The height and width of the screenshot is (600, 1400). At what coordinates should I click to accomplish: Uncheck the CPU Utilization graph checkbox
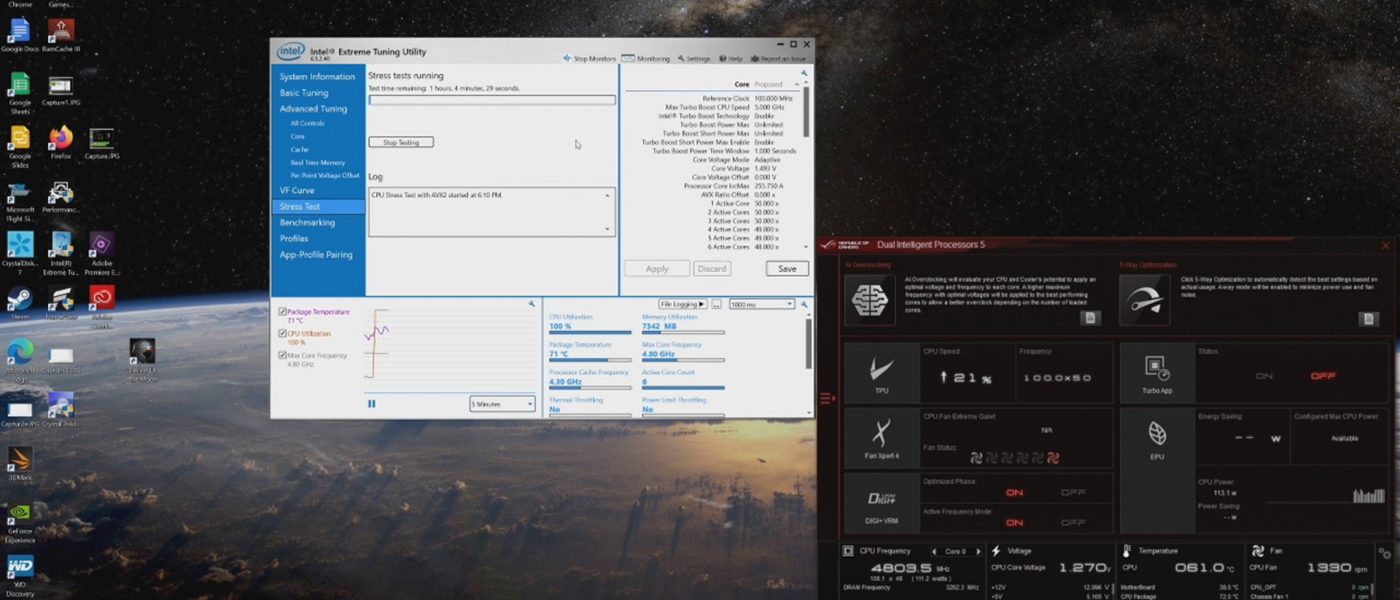pyautogui.click(x=282, y=333)
